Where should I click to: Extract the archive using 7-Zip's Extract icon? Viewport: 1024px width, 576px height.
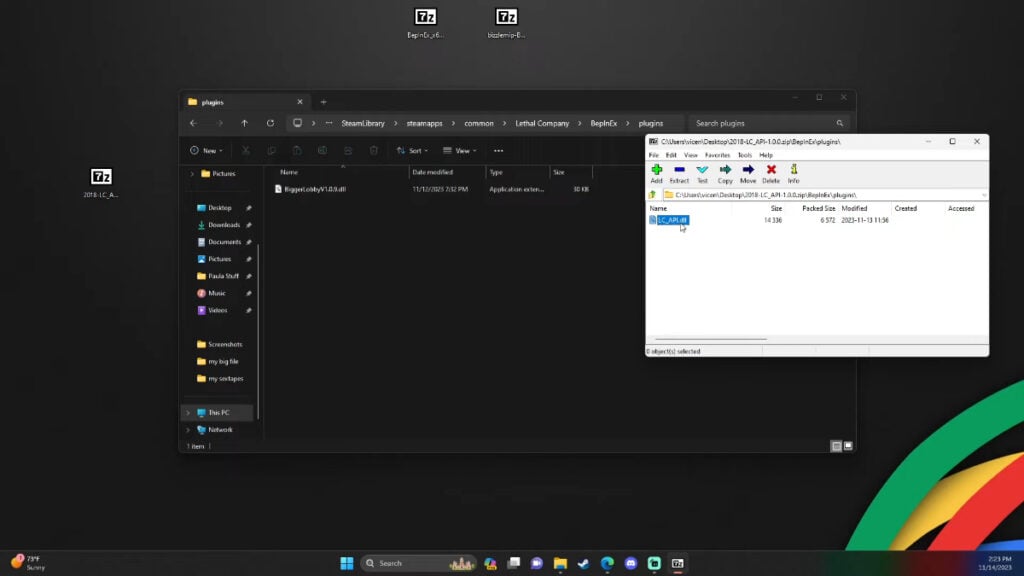click(682, 171)
